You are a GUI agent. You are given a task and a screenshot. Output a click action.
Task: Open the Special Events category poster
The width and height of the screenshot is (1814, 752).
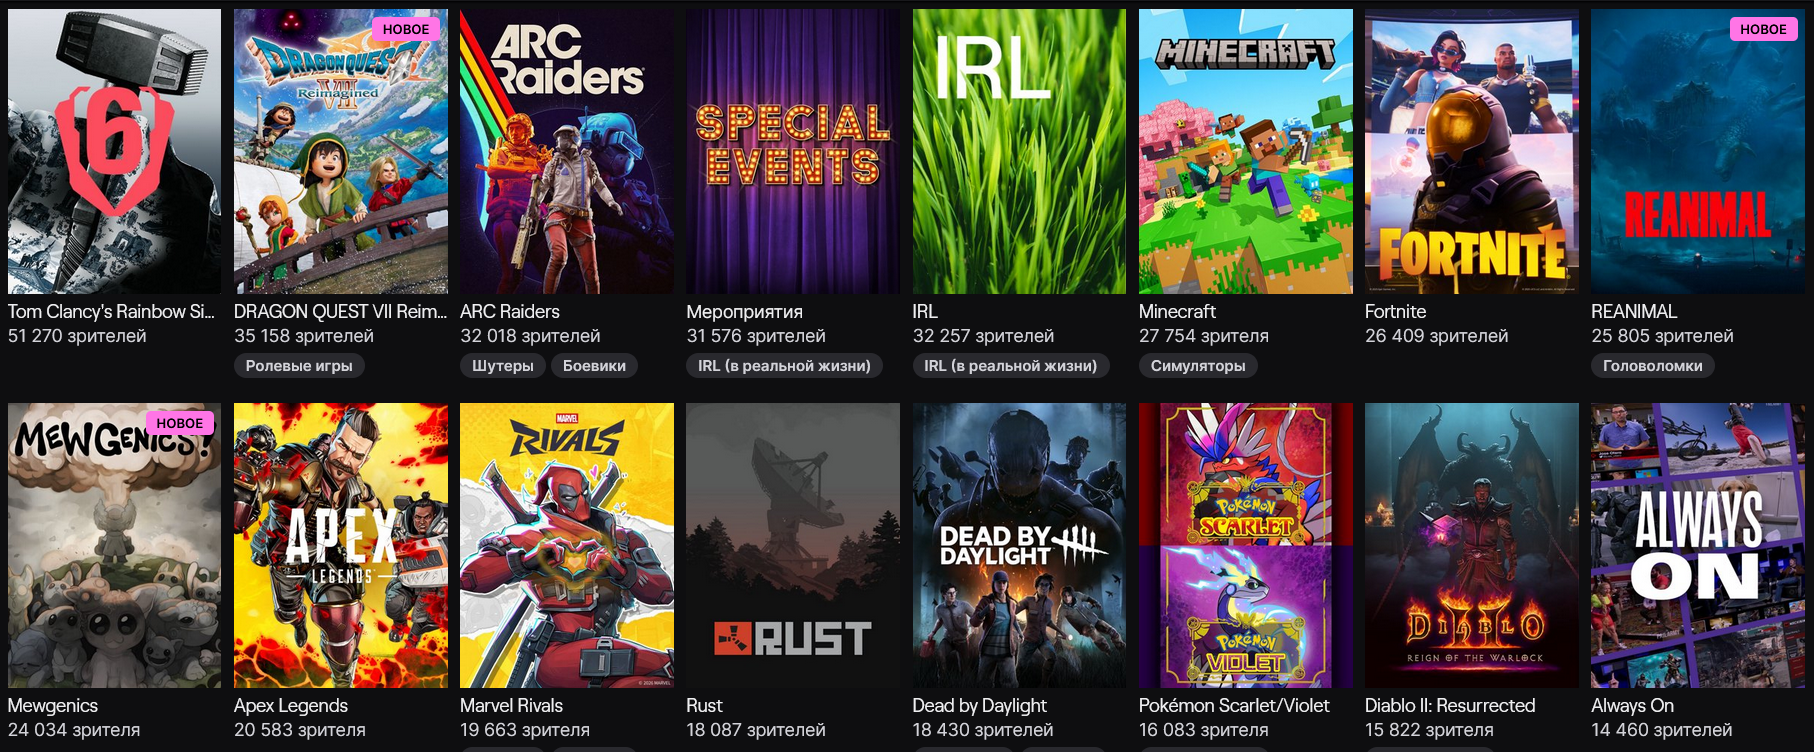tap(793, 151)
